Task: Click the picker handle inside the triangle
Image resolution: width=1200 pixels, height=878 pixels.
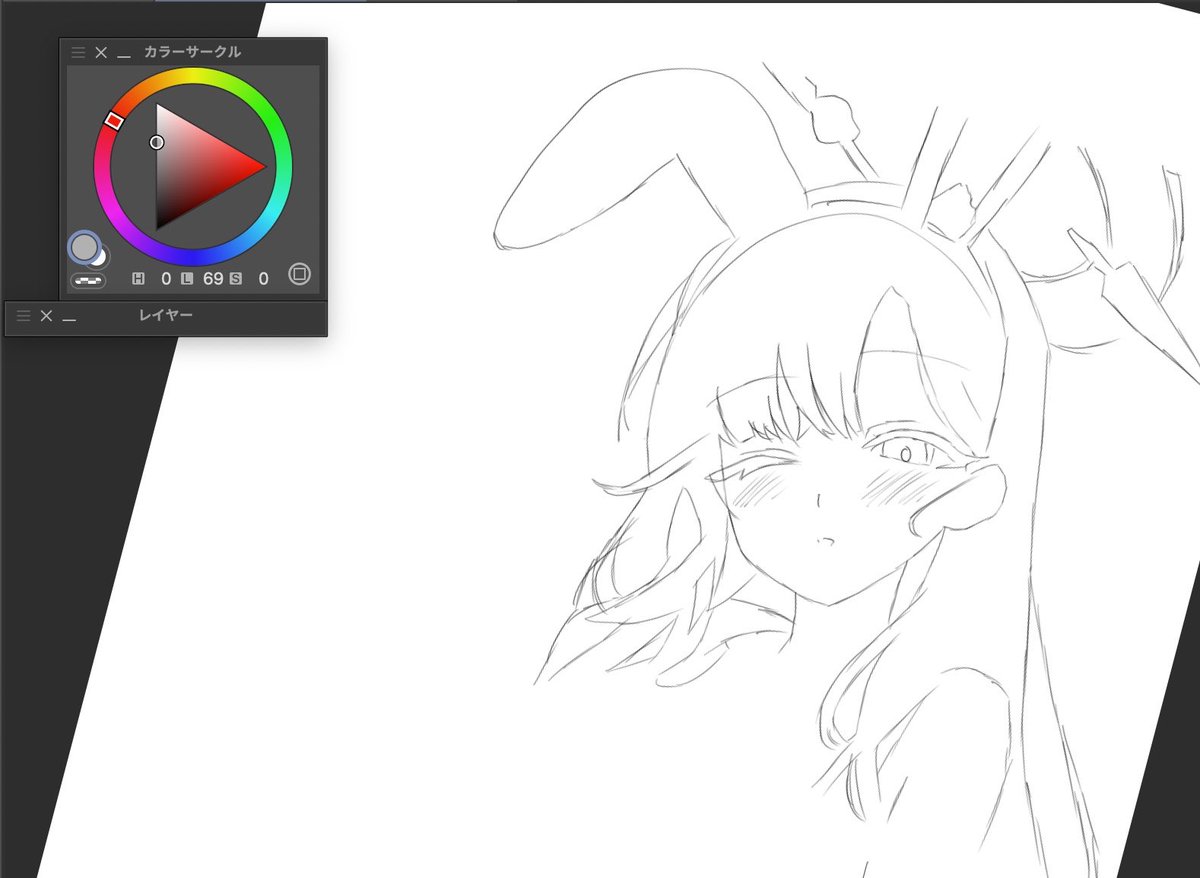Action: pyautogui.click(x=157, y=143)
